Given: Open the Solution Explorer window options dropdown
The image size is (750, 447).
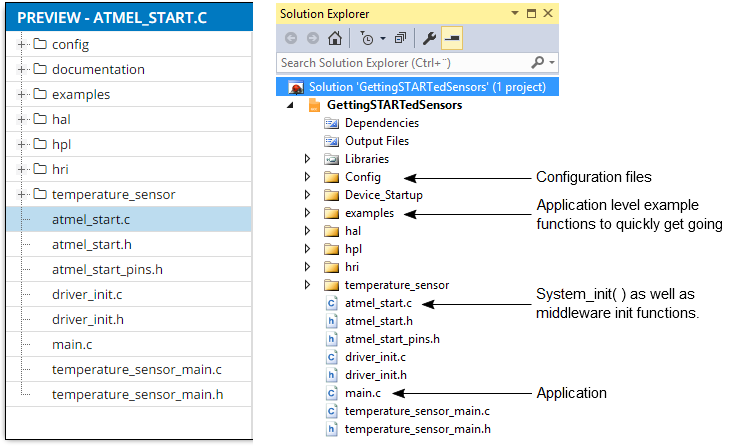Looking at the screenshot, I should [x=515, y=13].
